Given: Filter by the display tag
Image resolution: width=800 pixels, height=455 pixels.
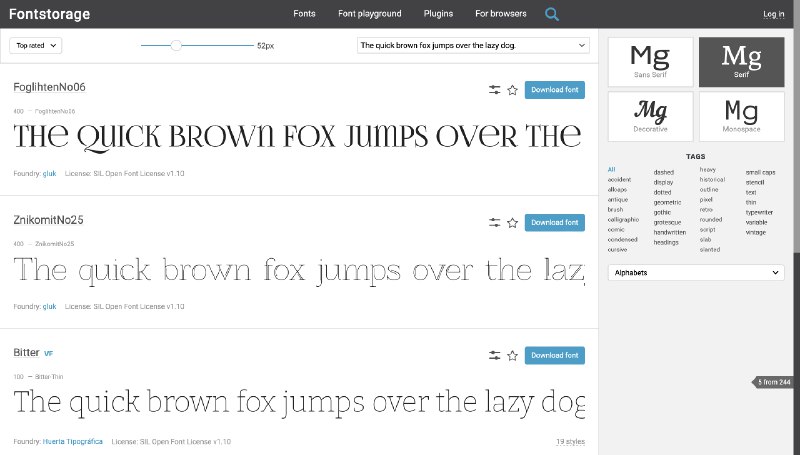Looking at the screenshot, I should coord(663,182).
